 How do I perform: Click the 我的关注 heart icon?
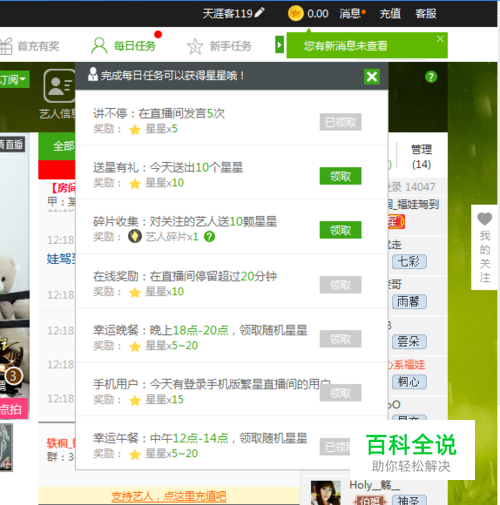[484, 219]
